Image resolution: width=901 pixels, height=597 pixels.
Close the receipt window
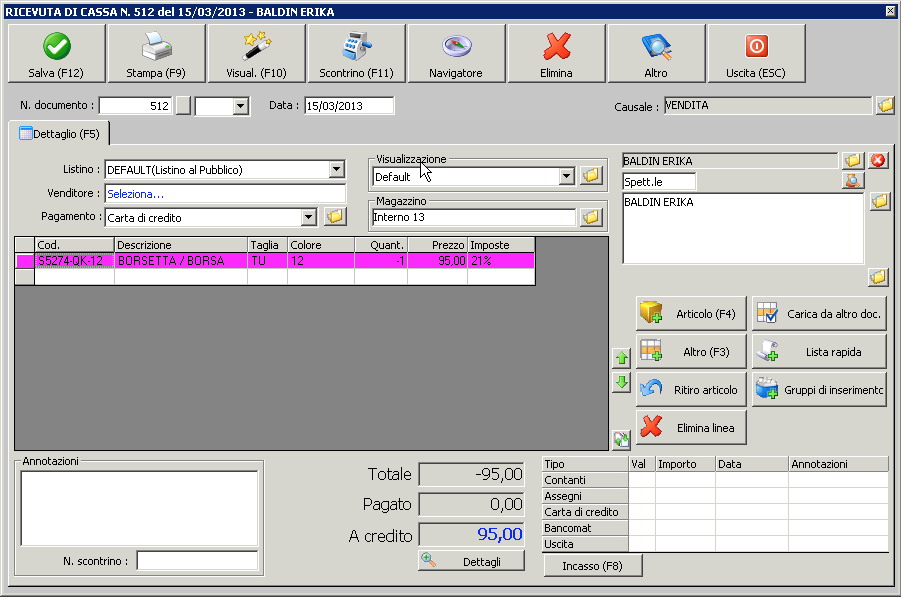[890, 11]
